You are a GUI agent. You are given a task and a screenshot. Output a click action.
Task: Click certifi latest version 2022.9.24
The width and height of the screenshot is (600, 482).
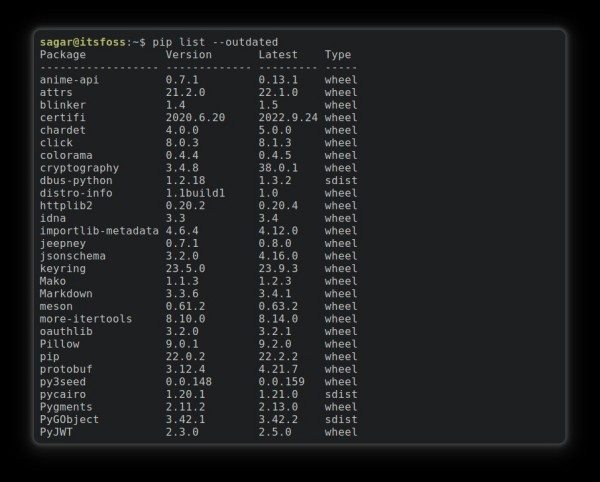pyautogui.click(x=287, y=117)
